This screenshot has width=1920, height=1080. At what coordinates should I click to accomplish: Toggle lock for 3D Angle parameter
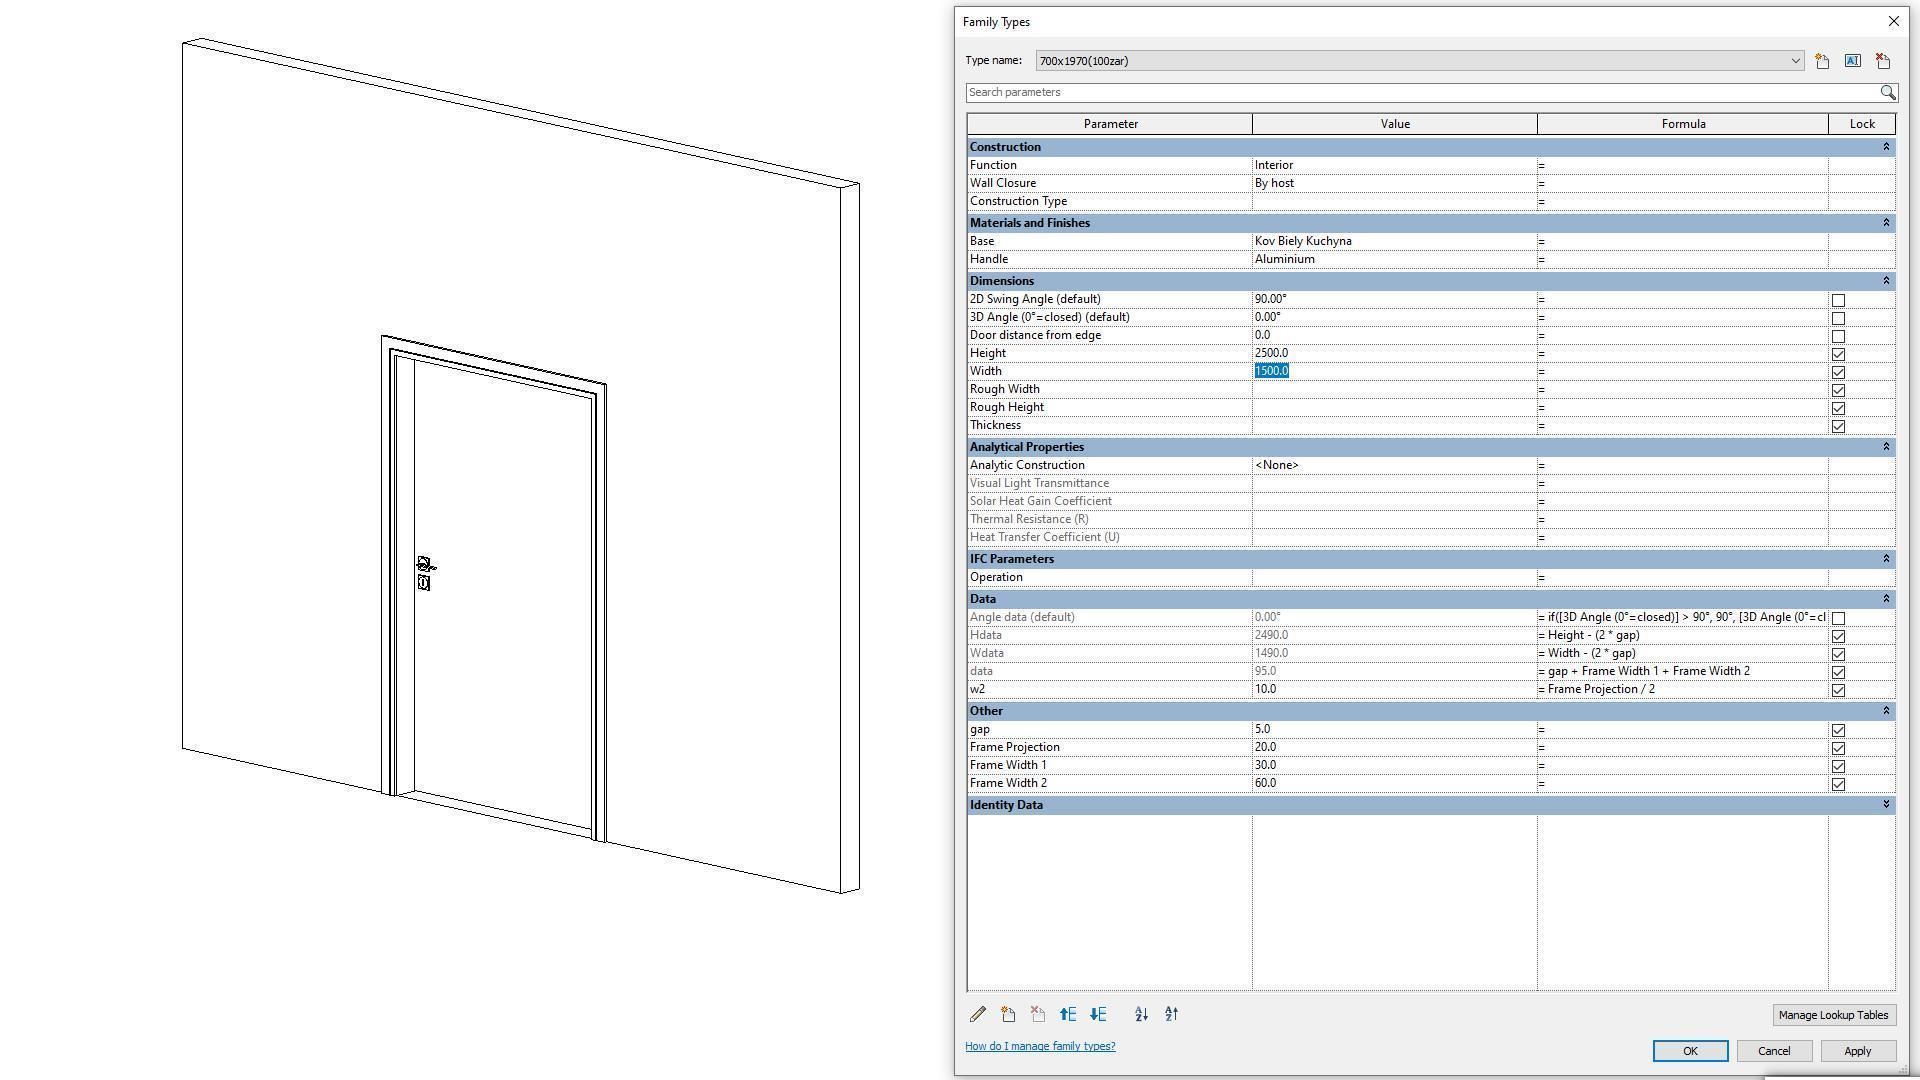(x=1838, y=318)
